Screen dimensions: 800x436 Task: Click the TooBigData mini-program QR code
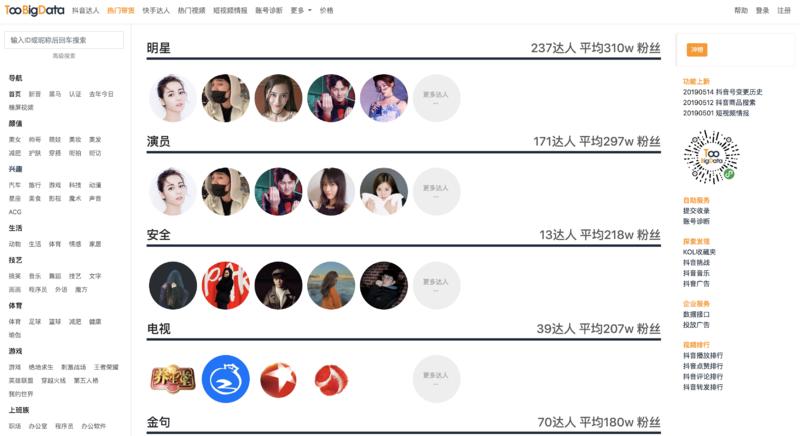point(711,157)
